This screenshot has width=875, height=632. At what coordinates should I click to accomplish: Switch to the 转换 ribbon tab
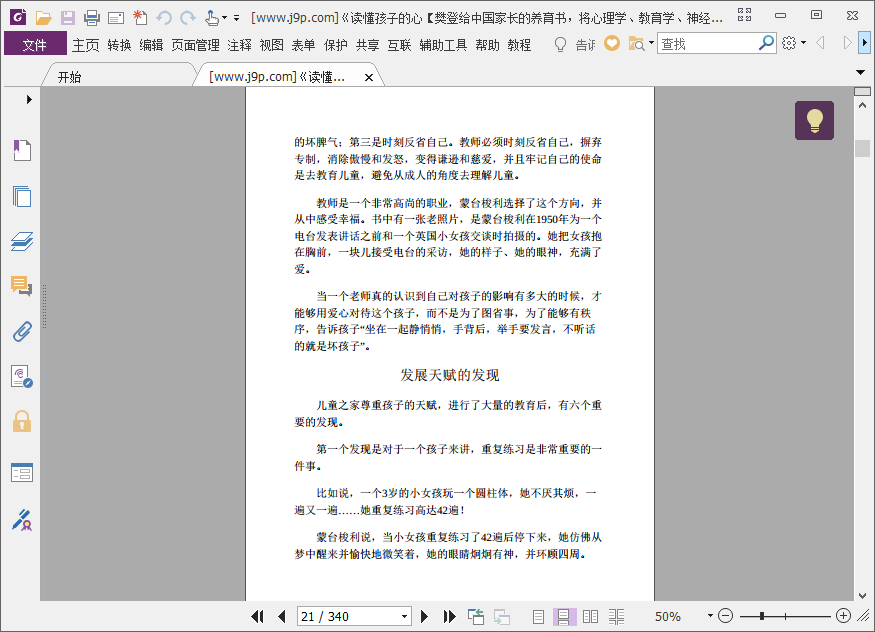[x=119, y=45]
